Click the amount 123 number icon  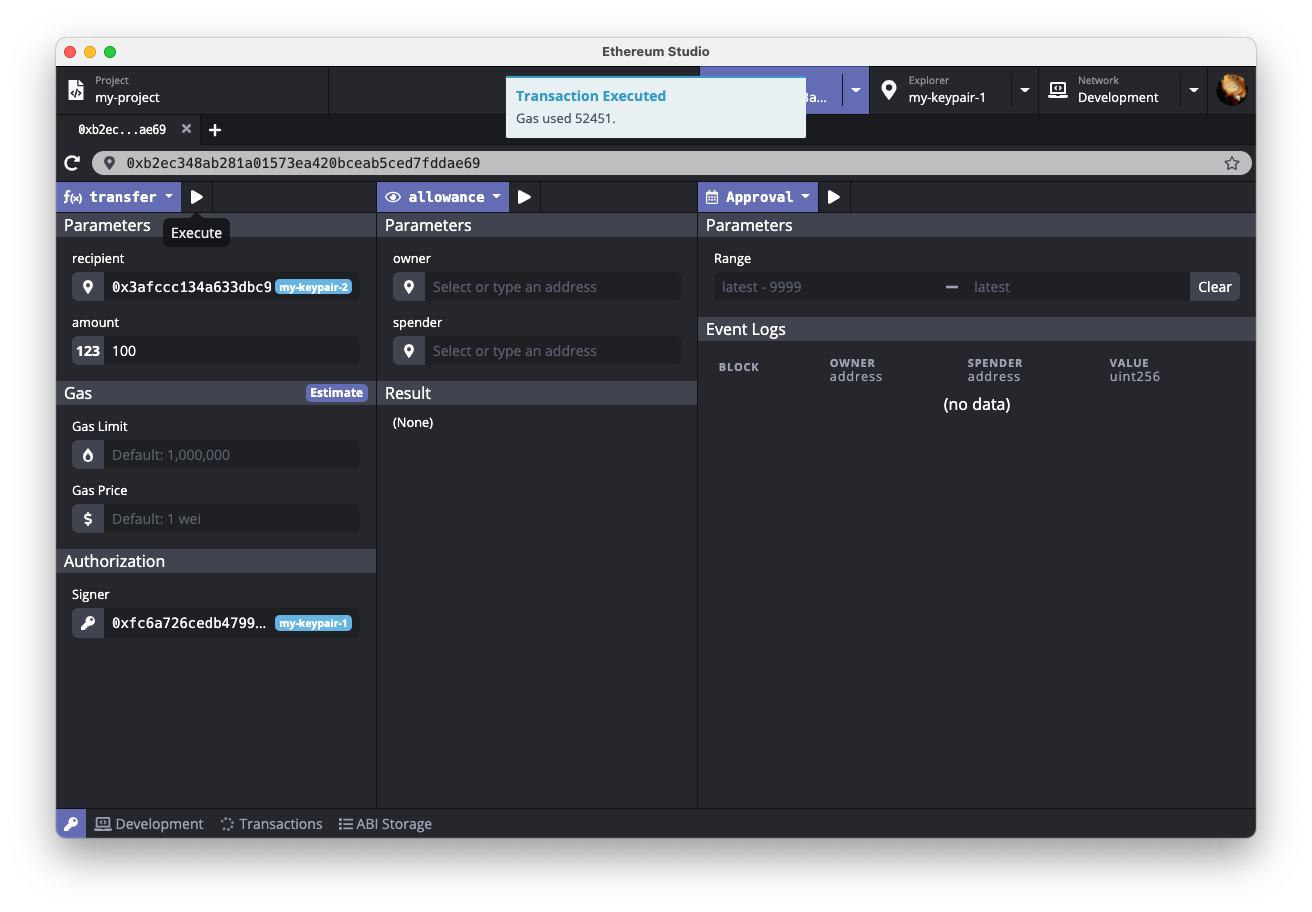pyautogui.click(x=88, y=351)
